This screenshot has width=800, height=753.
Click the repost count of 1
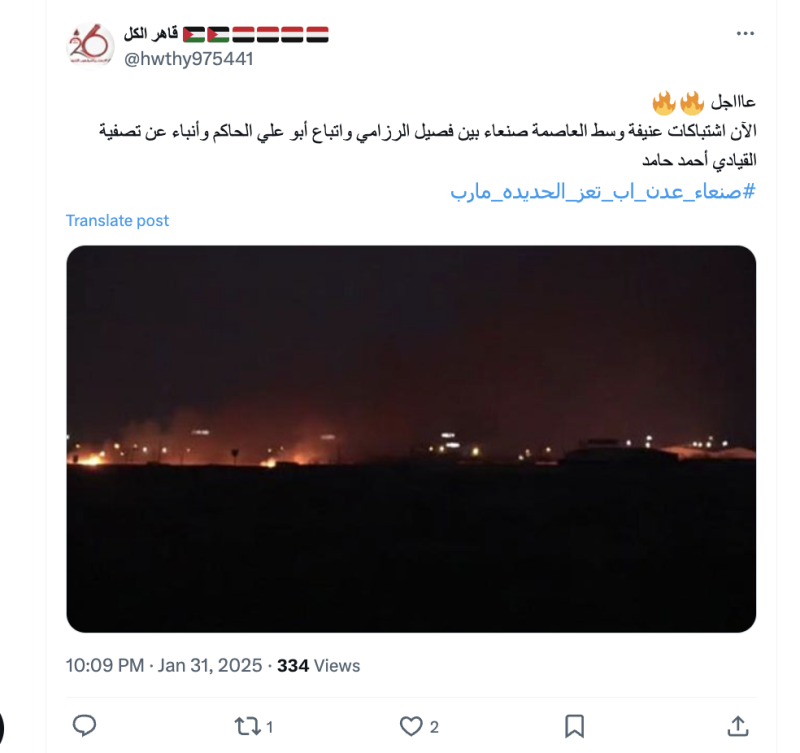click(270, 727)
